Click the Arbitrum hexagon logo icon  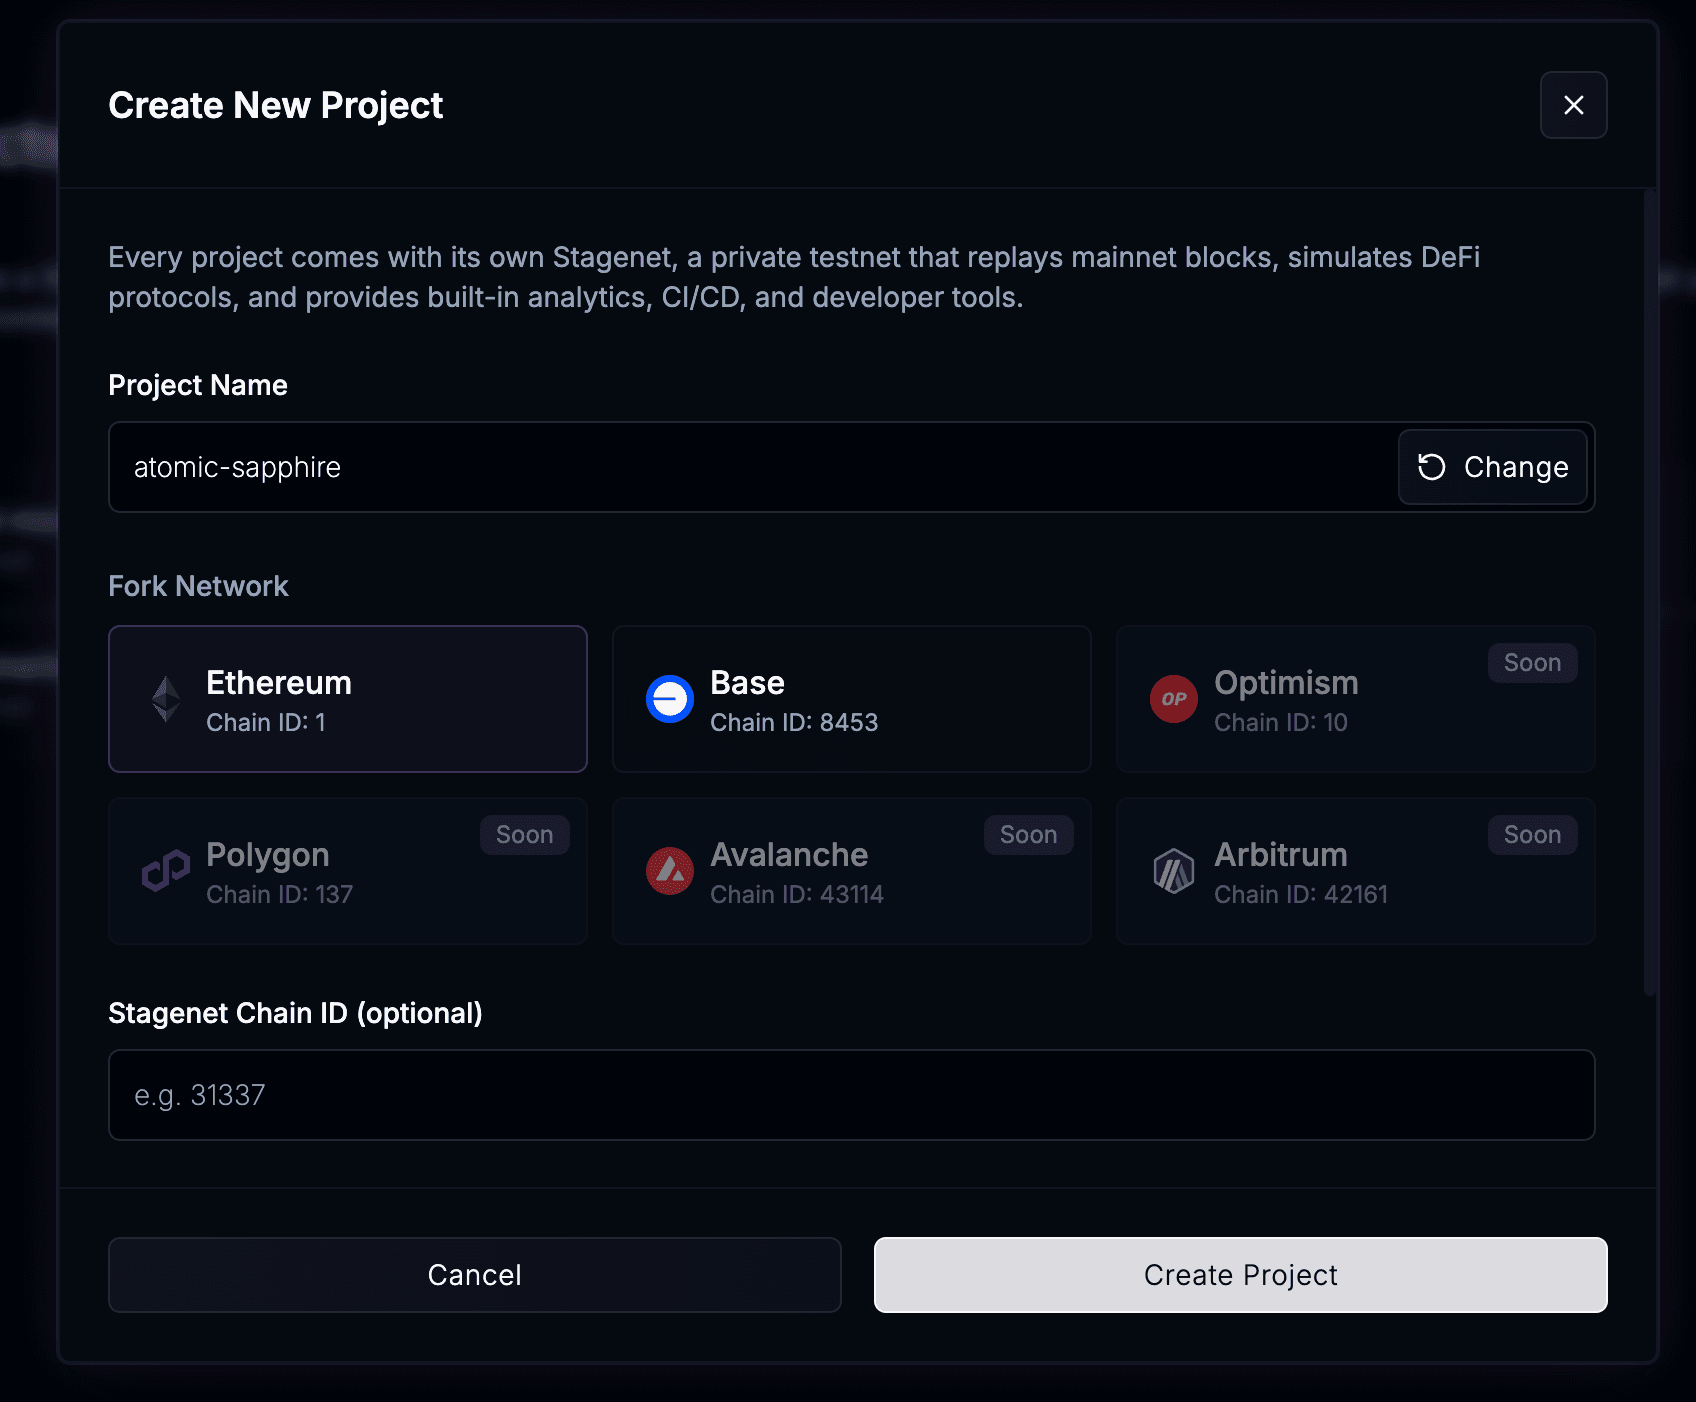1173,871
